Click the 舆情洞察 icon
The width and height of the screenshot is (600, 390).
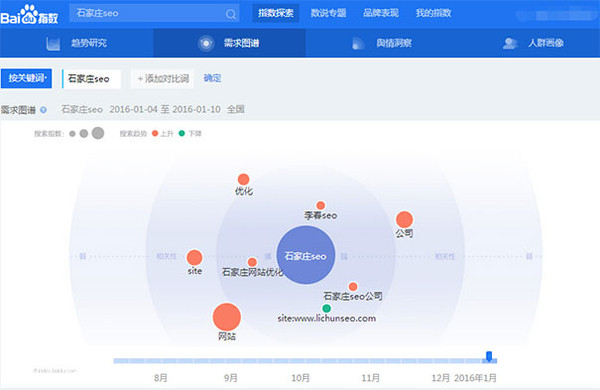[358, 43]
